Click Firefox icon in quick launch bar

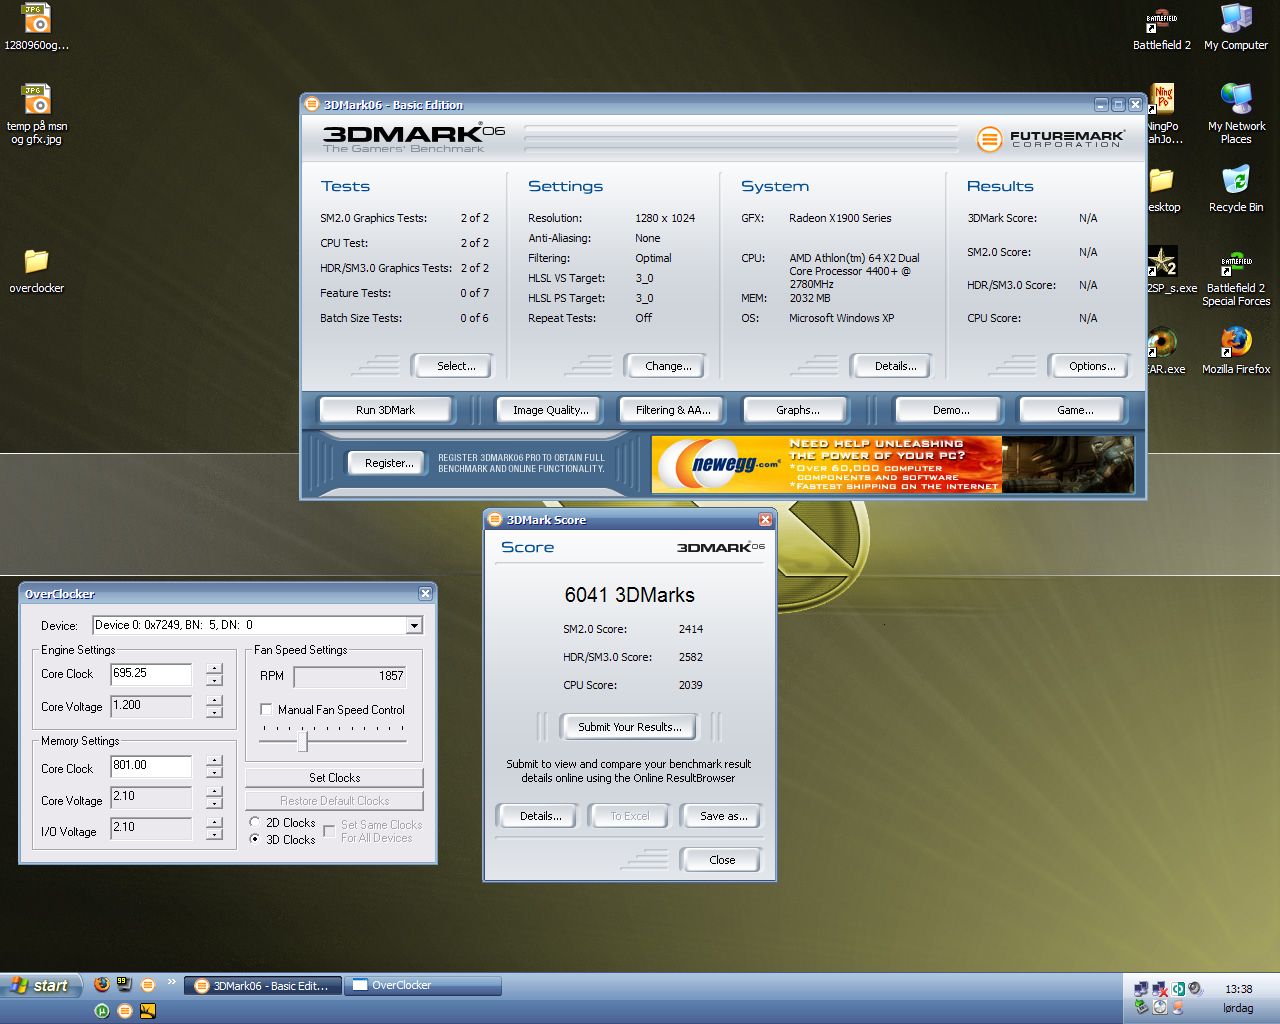(102, 985)
